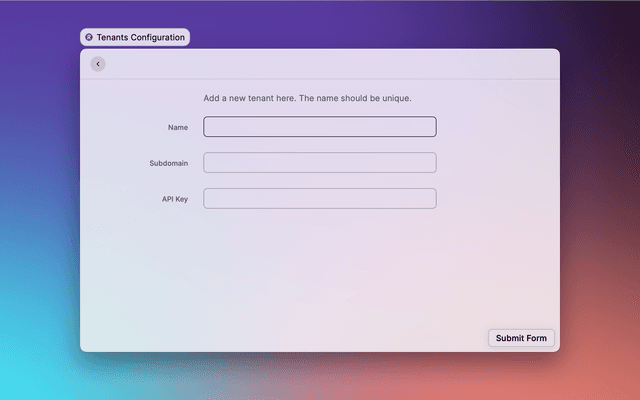Select the API Key input box
The height and width of the screenshot is (400, 640).
319,199
